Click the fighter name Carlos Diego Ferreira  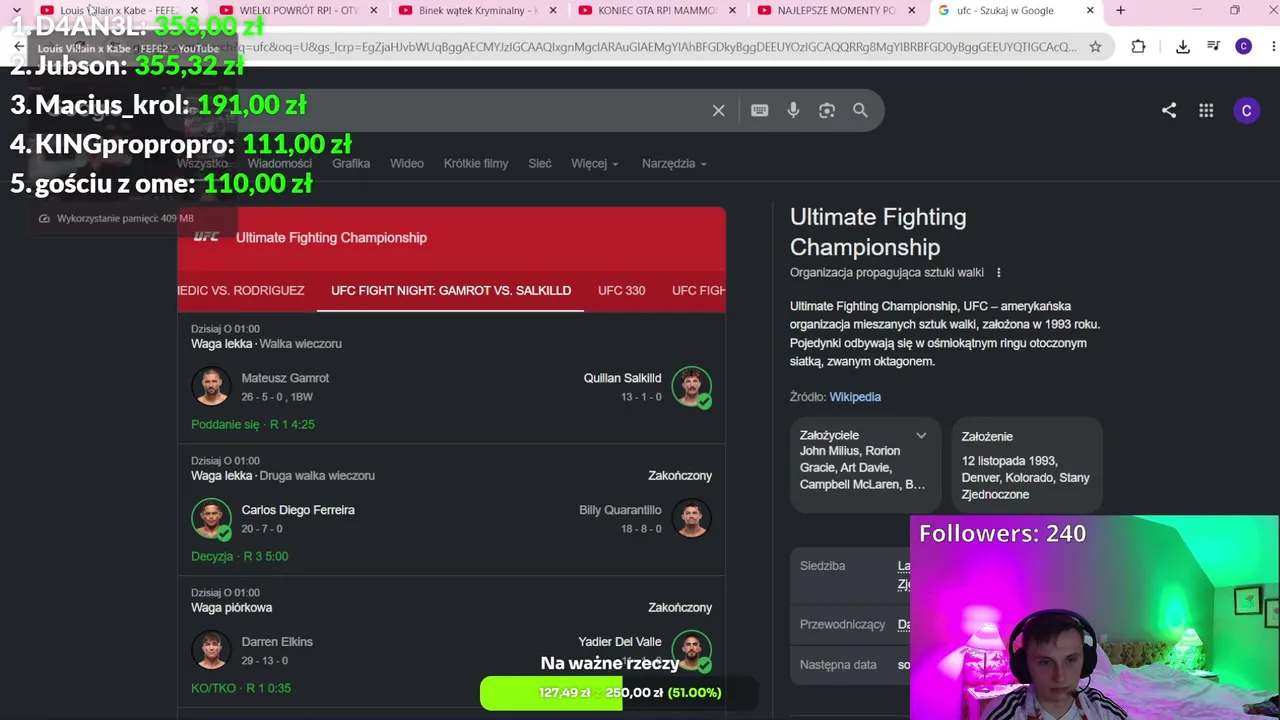click(x=298, y=510)
